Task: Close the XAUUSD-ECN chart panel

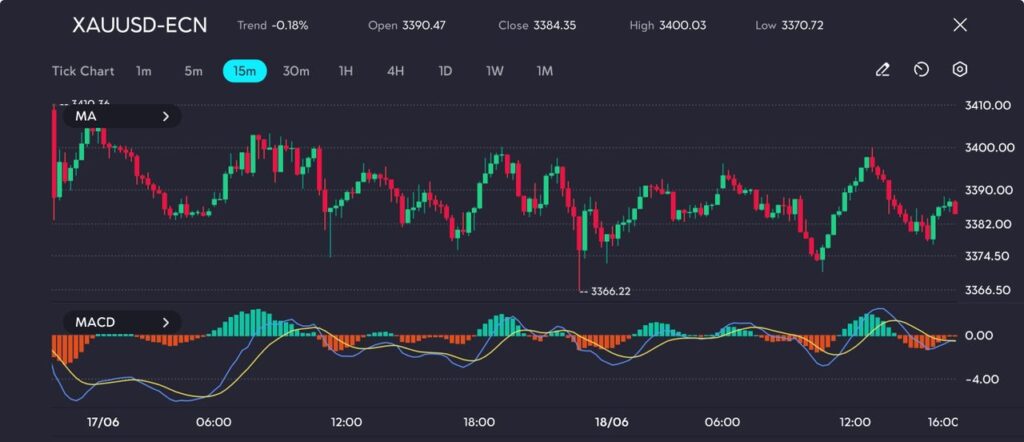Action: (960, 25)
